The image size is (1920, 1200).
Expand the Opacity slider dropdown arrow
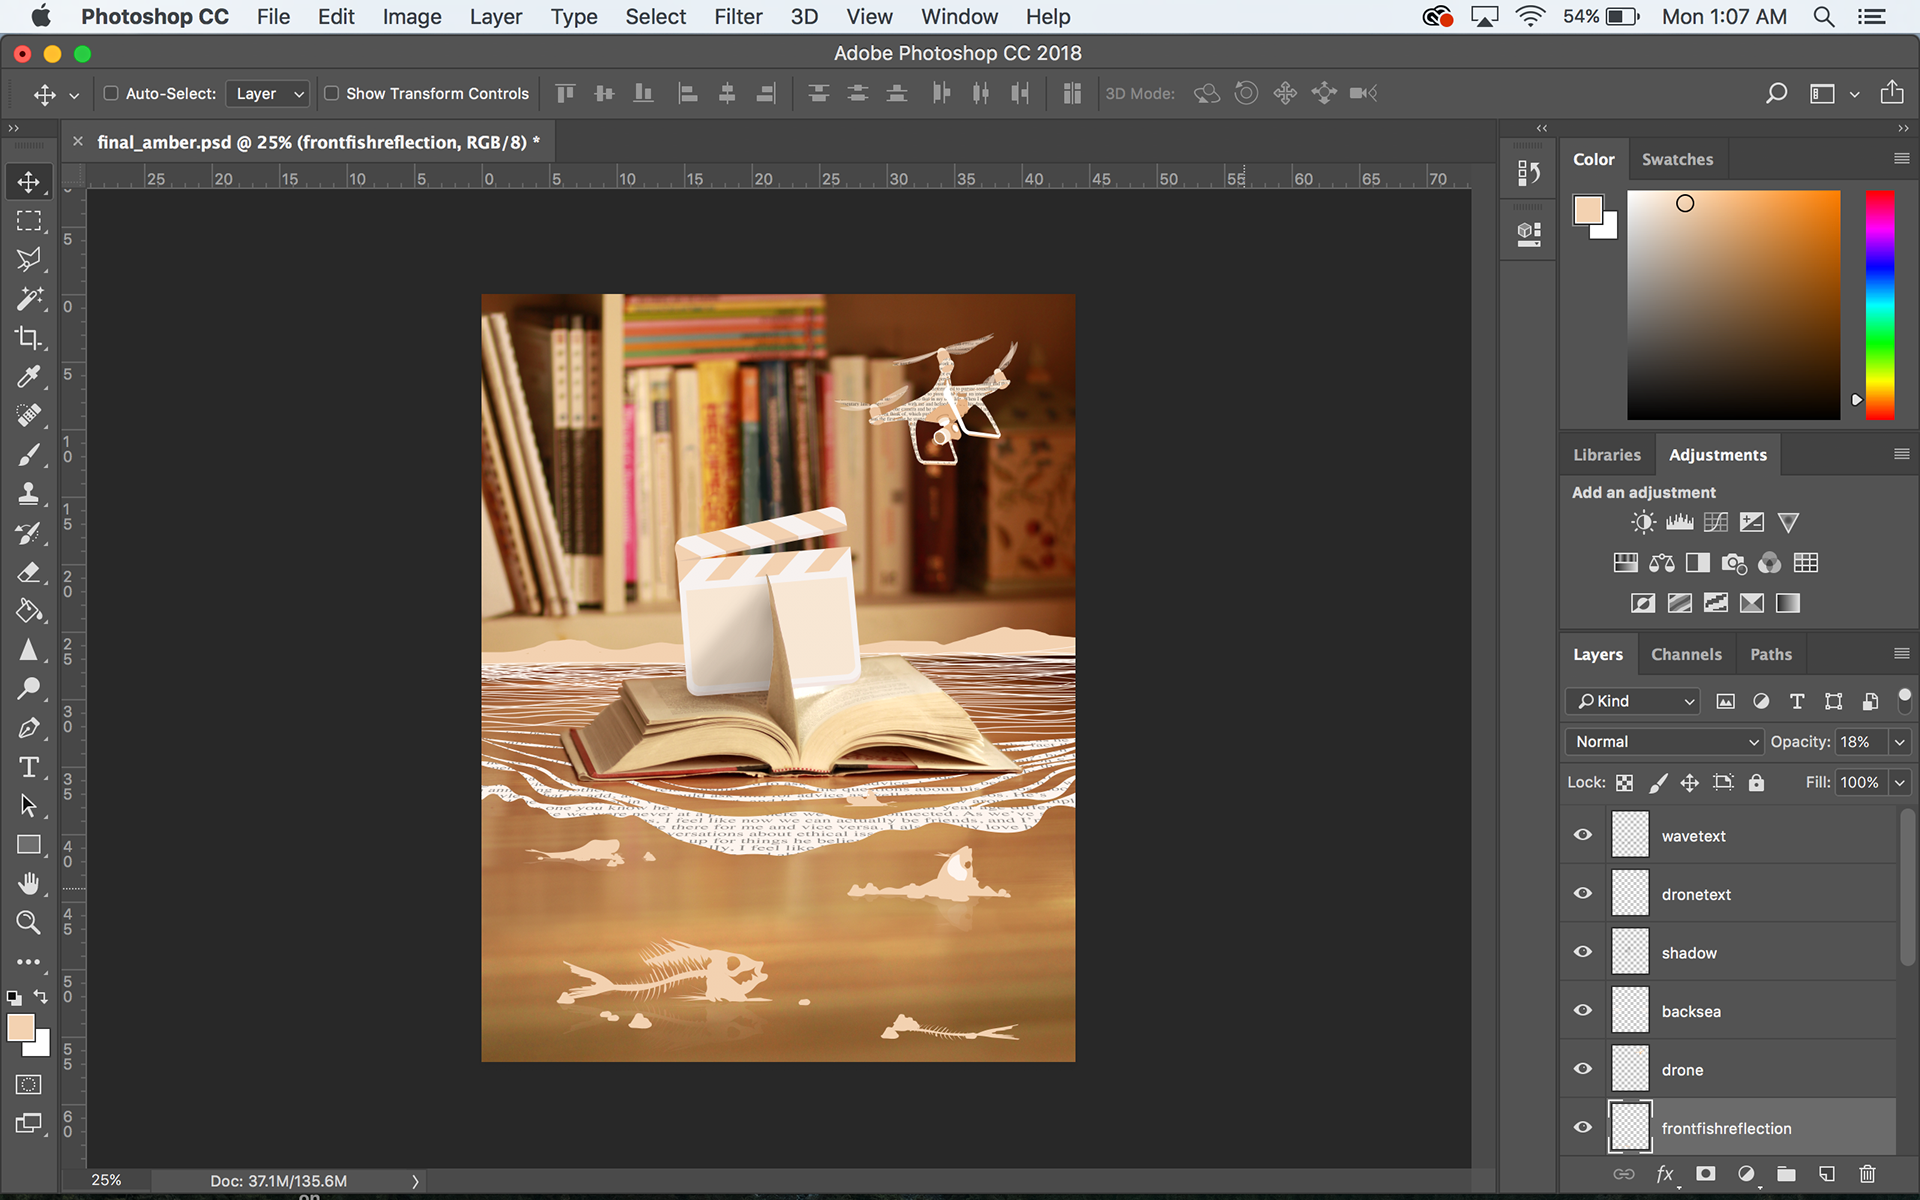coord(1899,741)
